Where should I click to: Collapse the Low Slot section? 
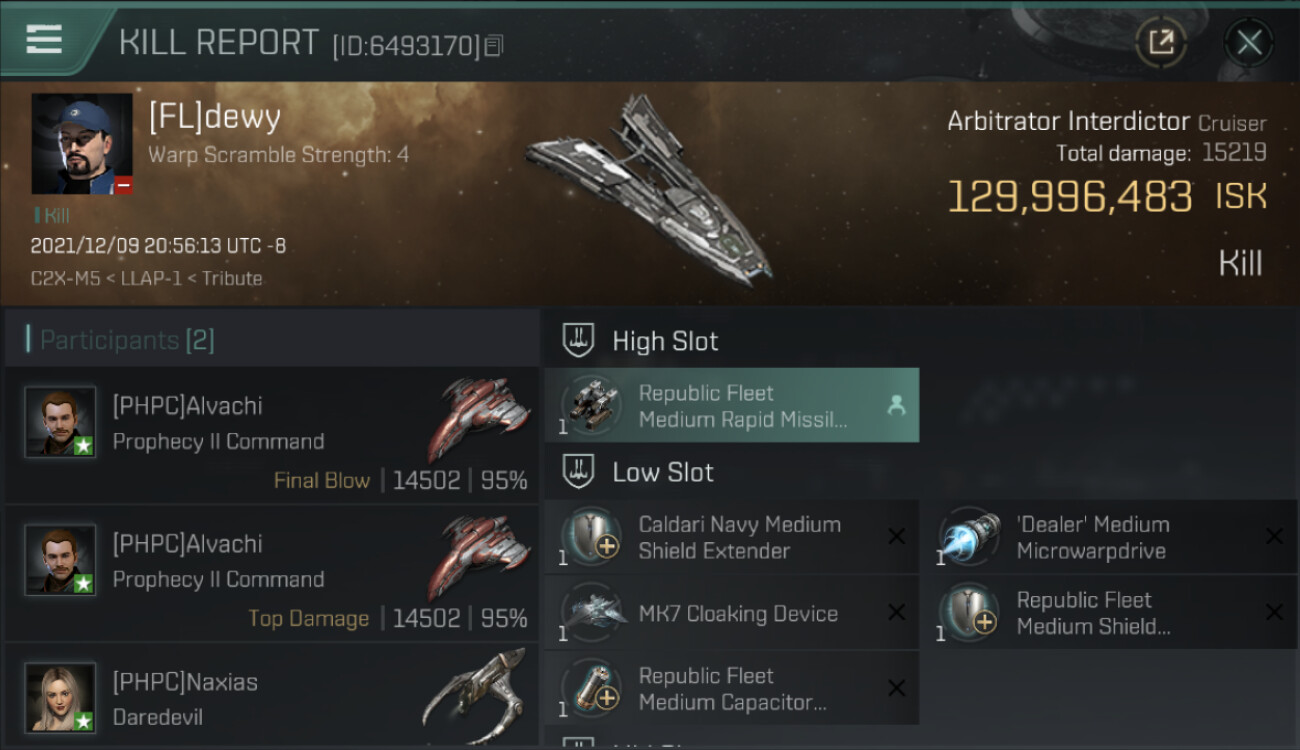coord(579,472)
